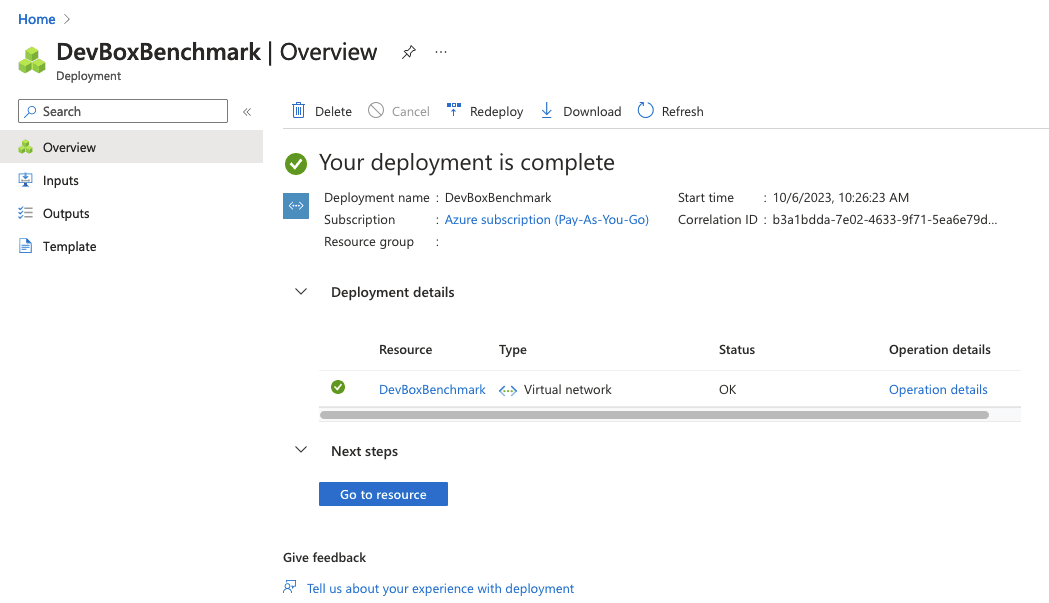Click the Operation details link

pyautogui.click(x=937, y=390)
